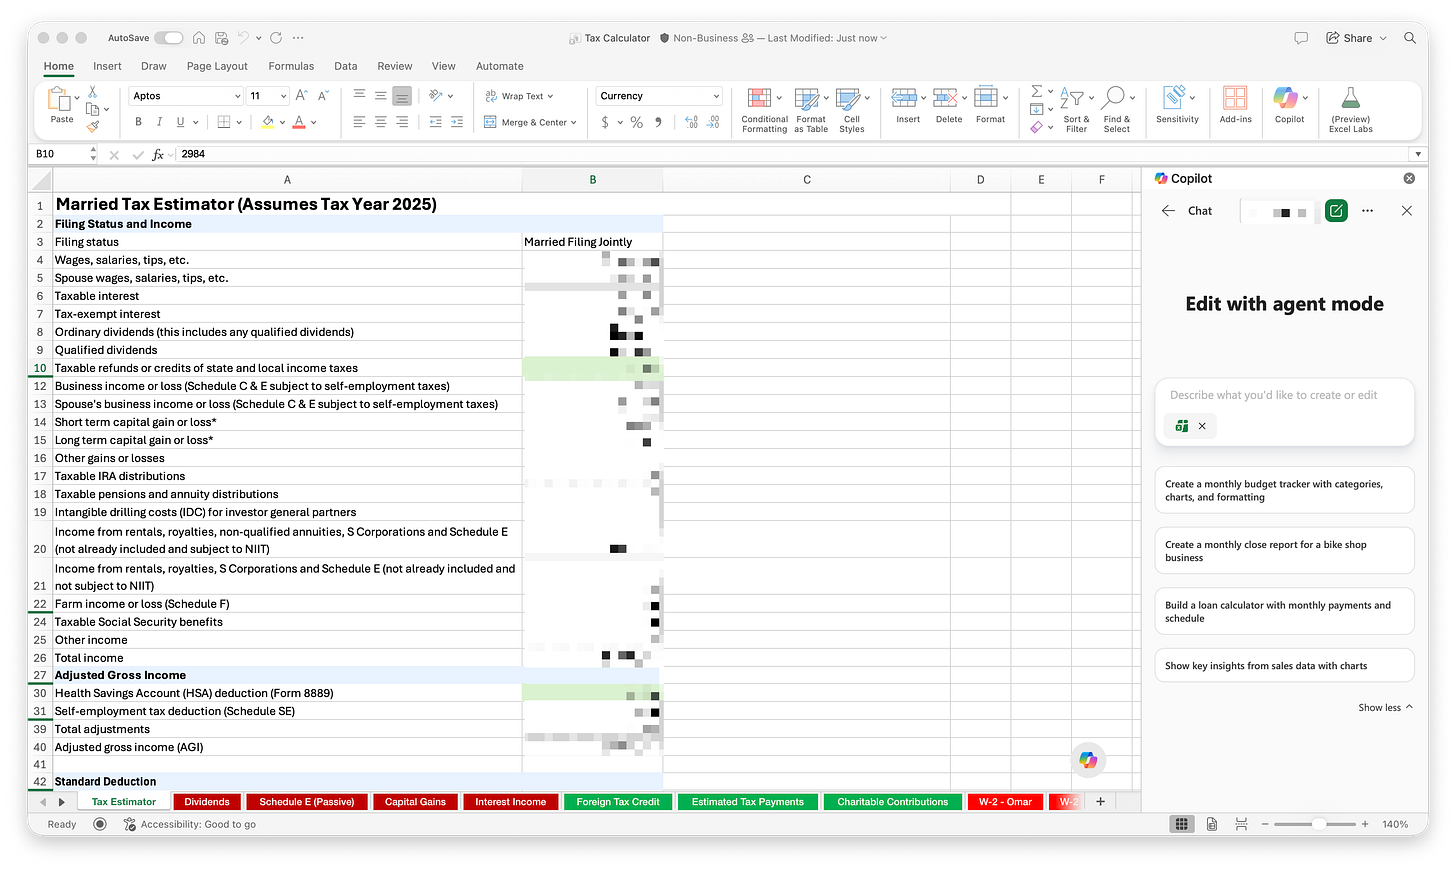Click the AutoSum sigma icon
The height and width of the screenshot is (870, 1456).
point(1037,91)
